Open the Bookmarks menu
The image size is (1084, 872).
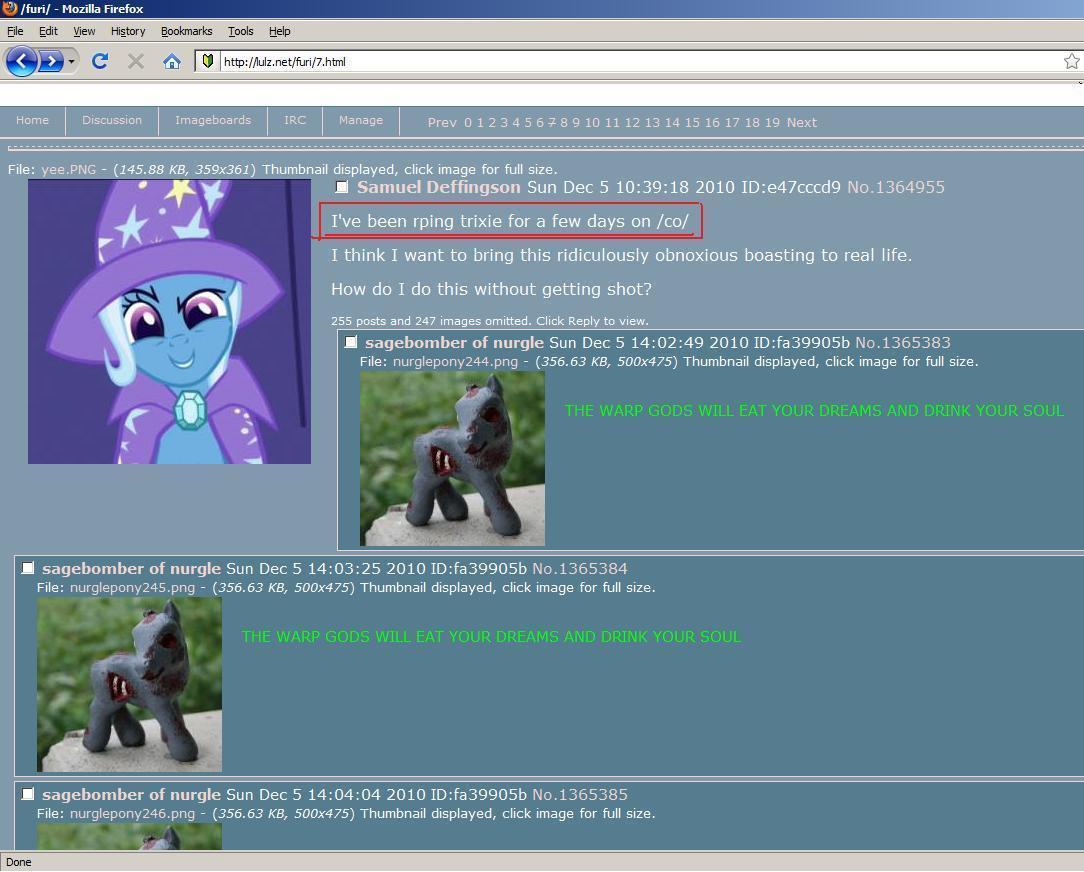pyautogui.click(x=186, y=31)
